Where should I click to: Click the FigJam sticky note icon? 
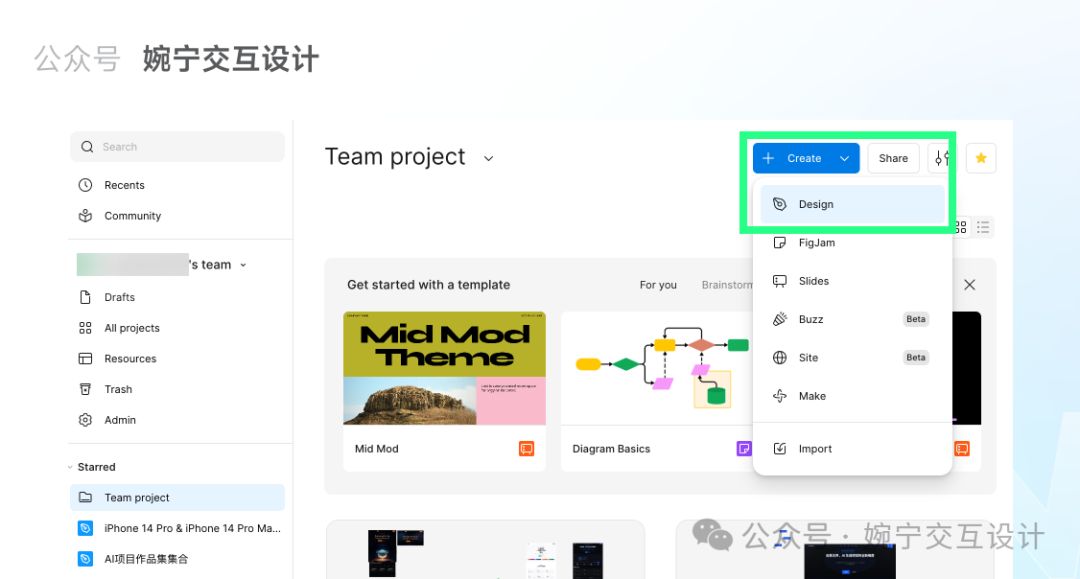pyautogui.click(x=780, y=242)
